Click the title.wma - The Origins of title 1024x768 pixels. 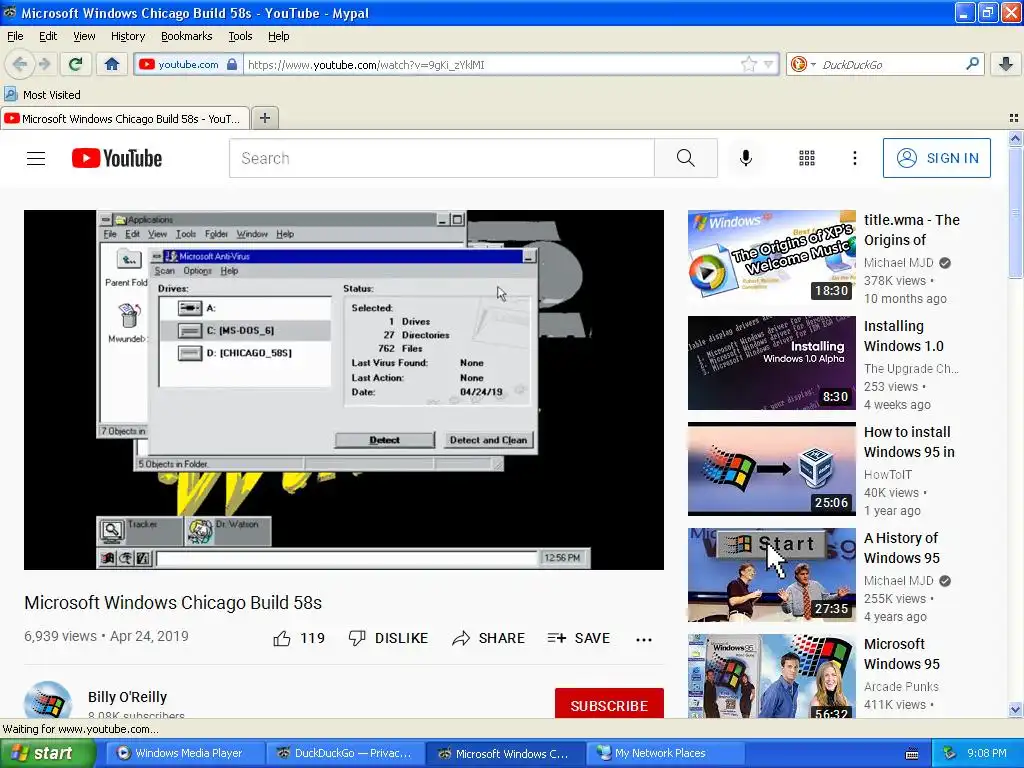pyautogui.click(x=912, y=230)
